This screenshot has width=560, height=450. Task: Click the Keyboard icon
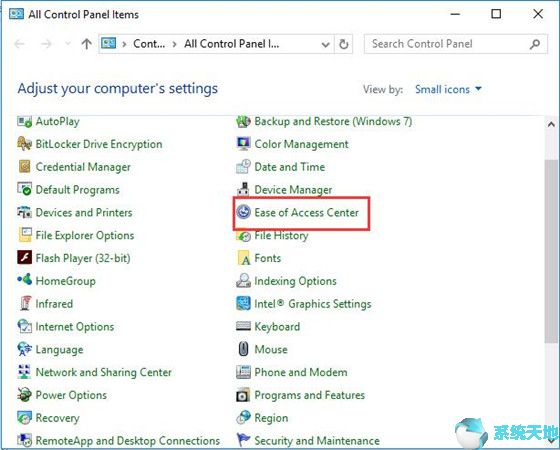click(244, 326)
